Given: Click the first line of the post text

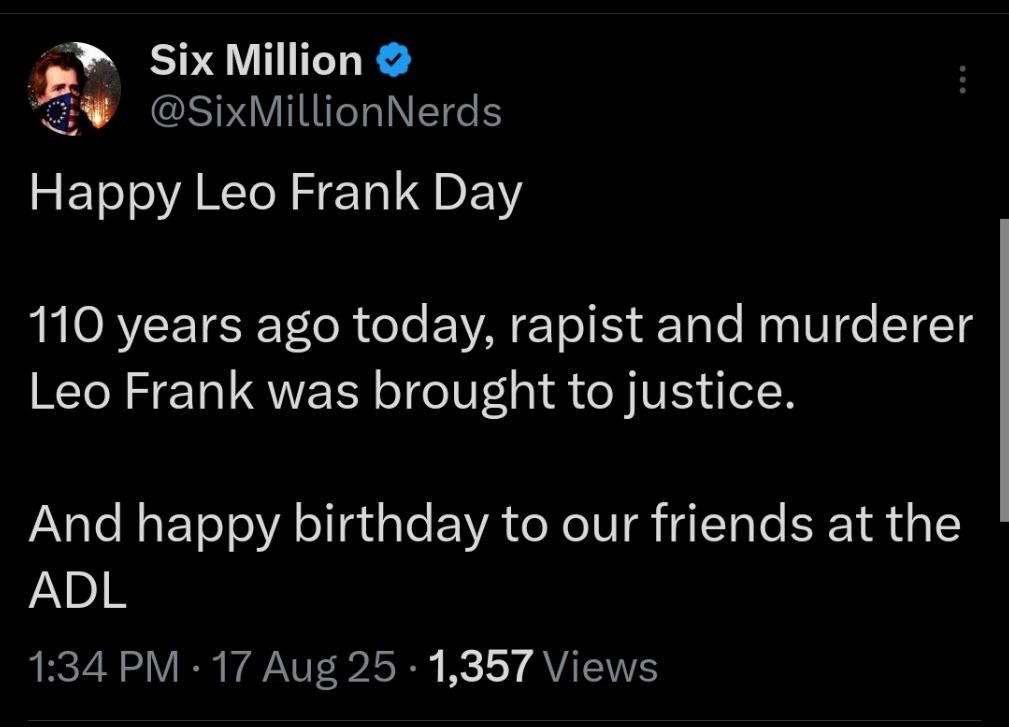Looking at the screenshot, I should coord(275,194).
